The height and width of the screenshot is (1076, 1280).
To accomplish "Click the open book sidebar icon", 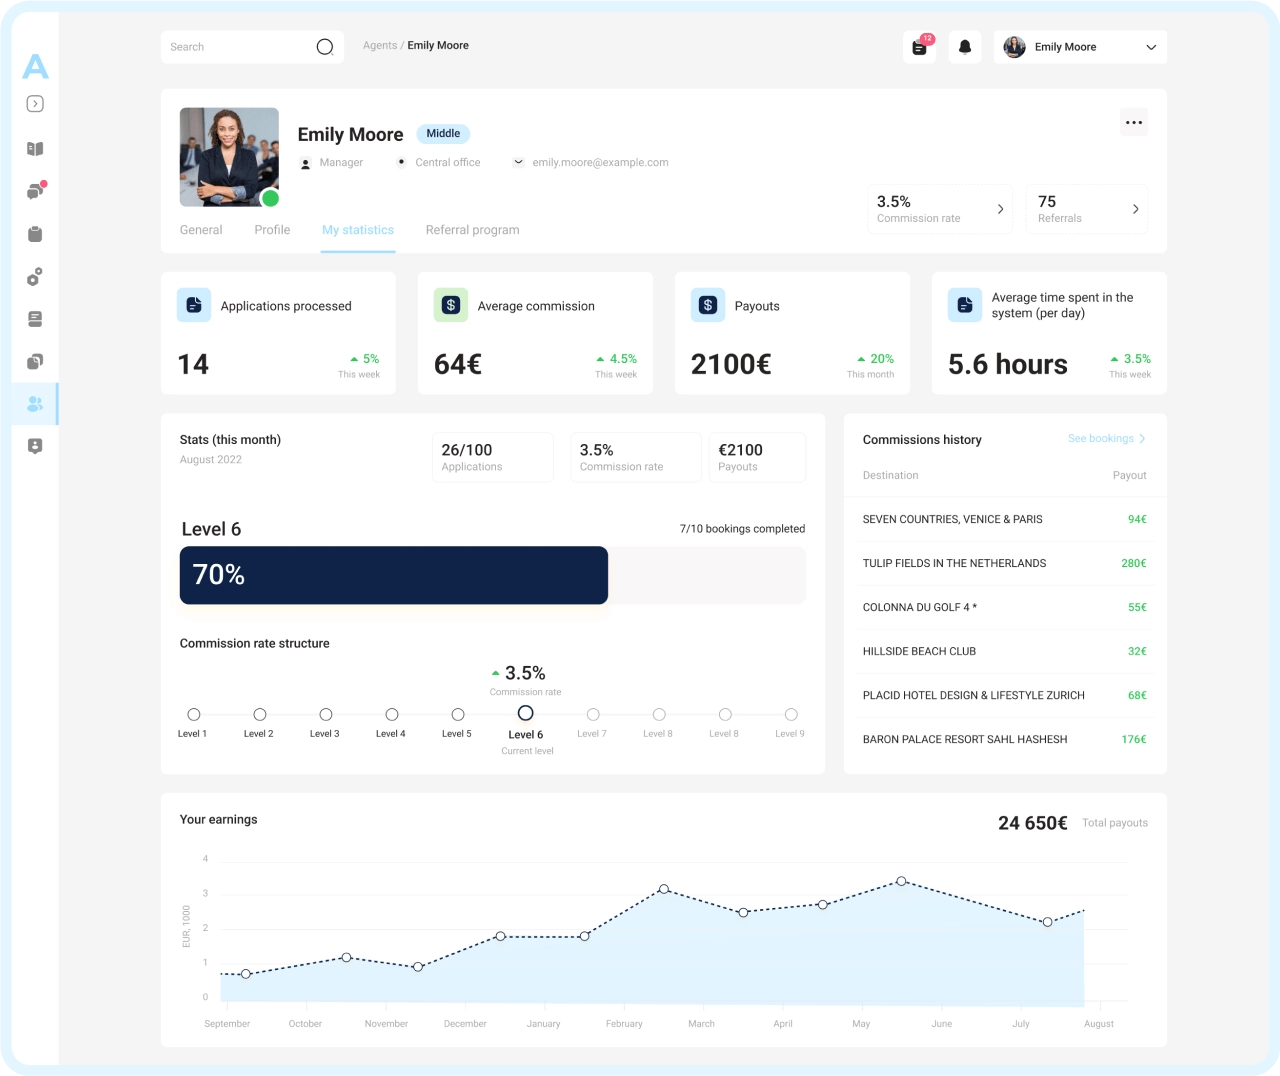I will 35,149.
